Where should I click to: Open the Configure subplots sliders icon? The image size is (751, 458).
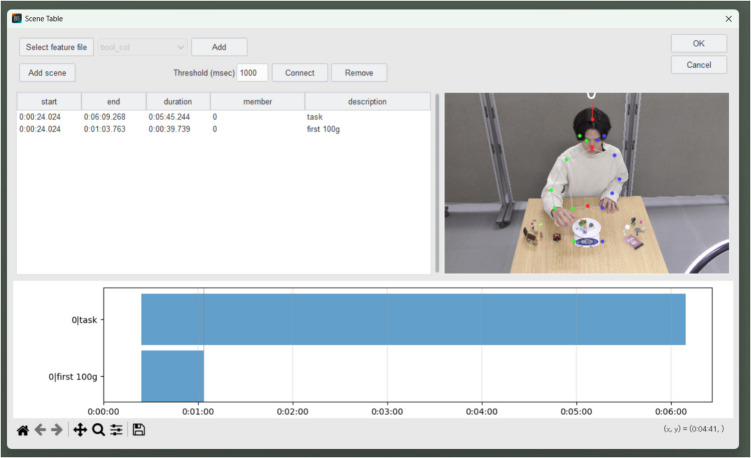(116, 430)
